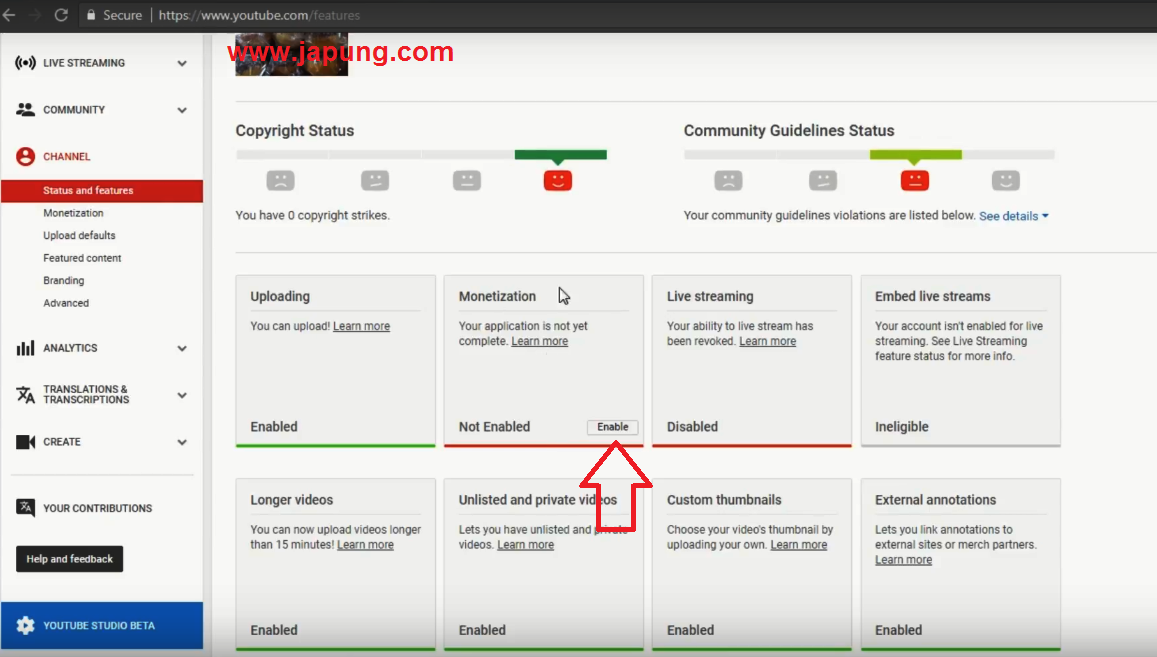Click Learn more in the Monetization card

[539, 341]
